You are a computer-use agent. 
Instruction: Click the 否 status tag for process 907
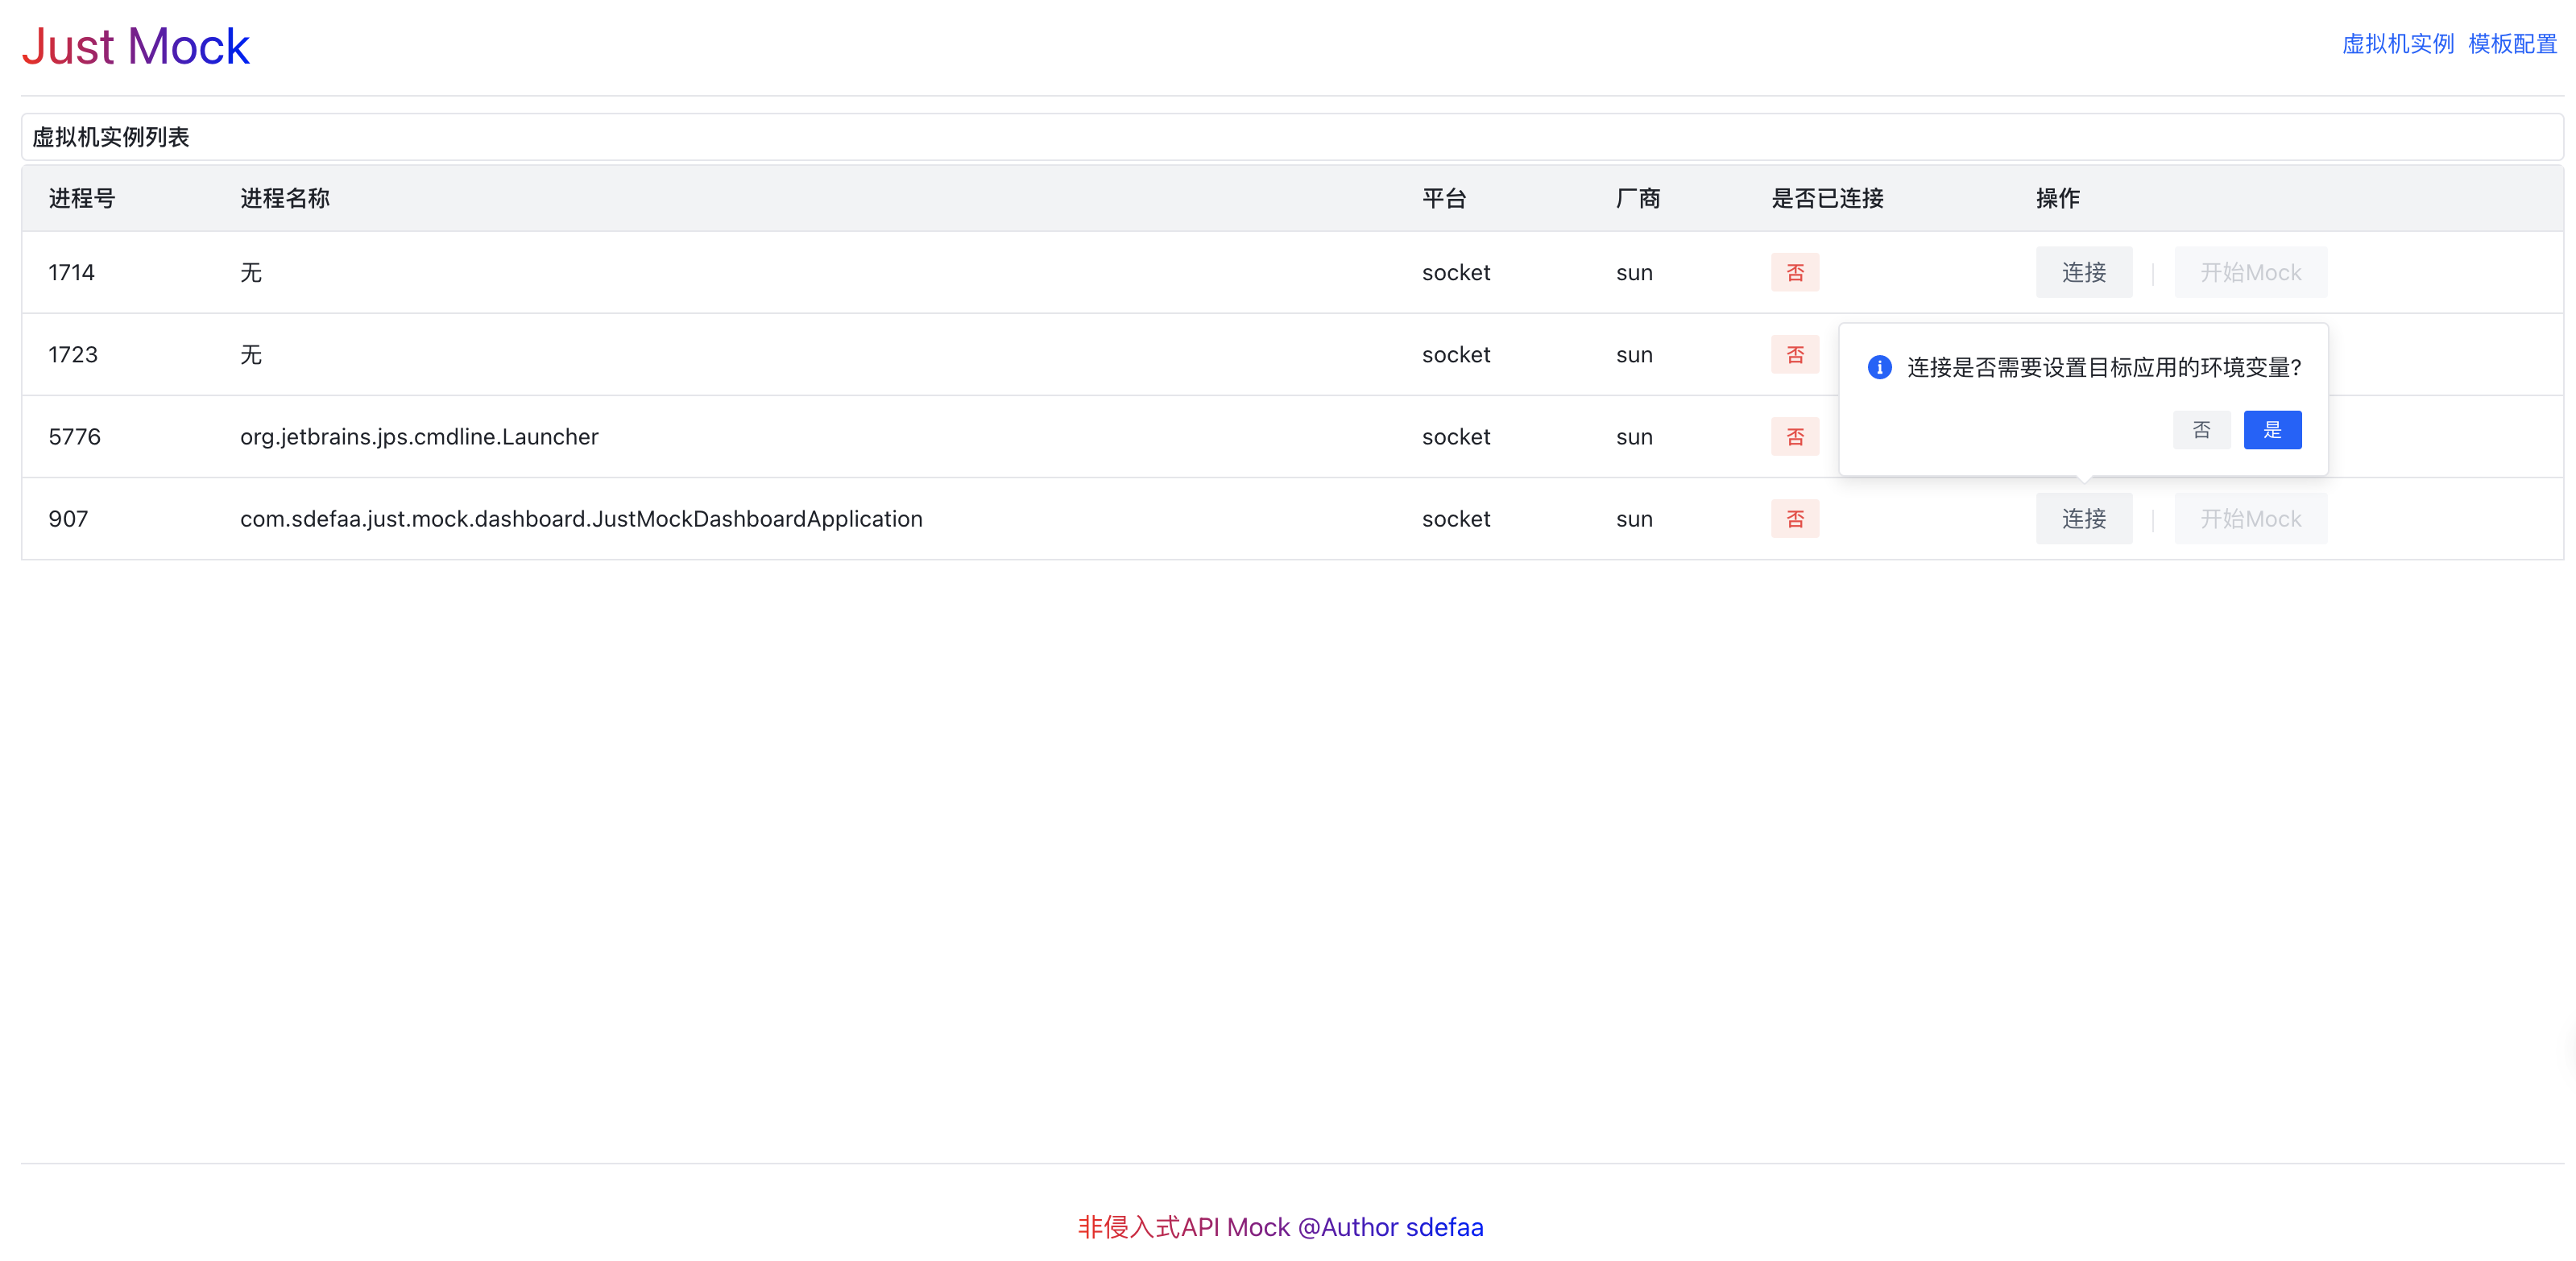coord(1795,518)
